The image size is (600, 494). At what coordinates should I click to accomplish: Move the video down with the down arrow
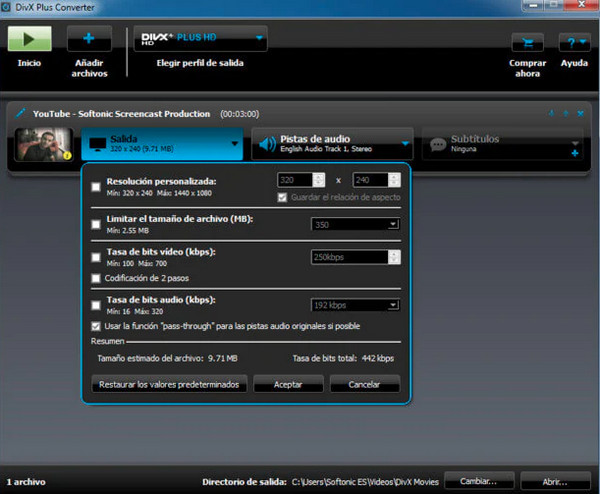point(551,113)
